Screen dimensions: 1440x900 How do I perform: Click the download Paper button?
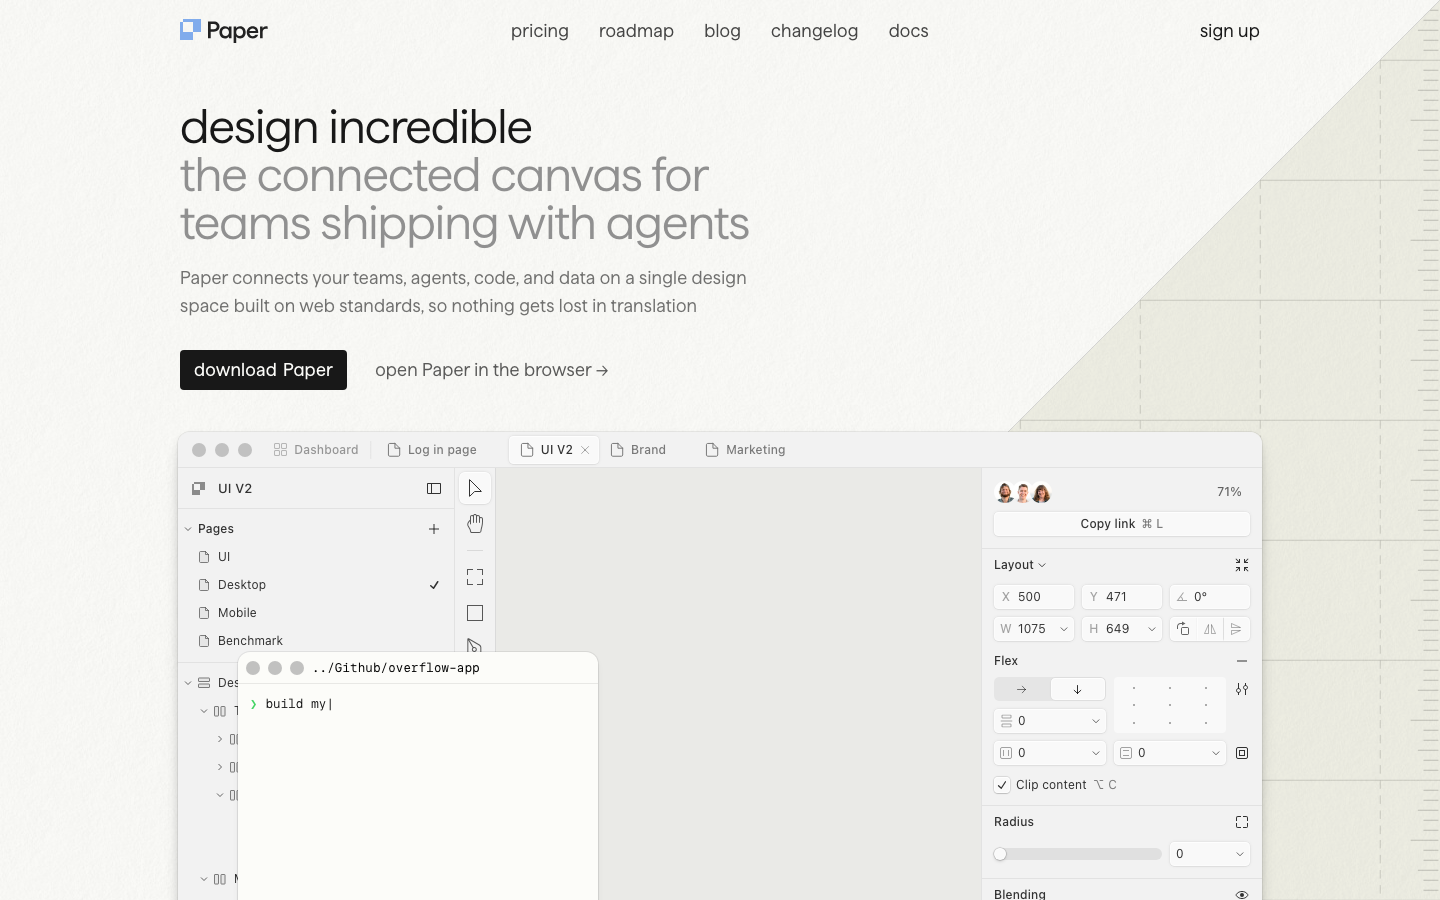[x=263, y=370]
